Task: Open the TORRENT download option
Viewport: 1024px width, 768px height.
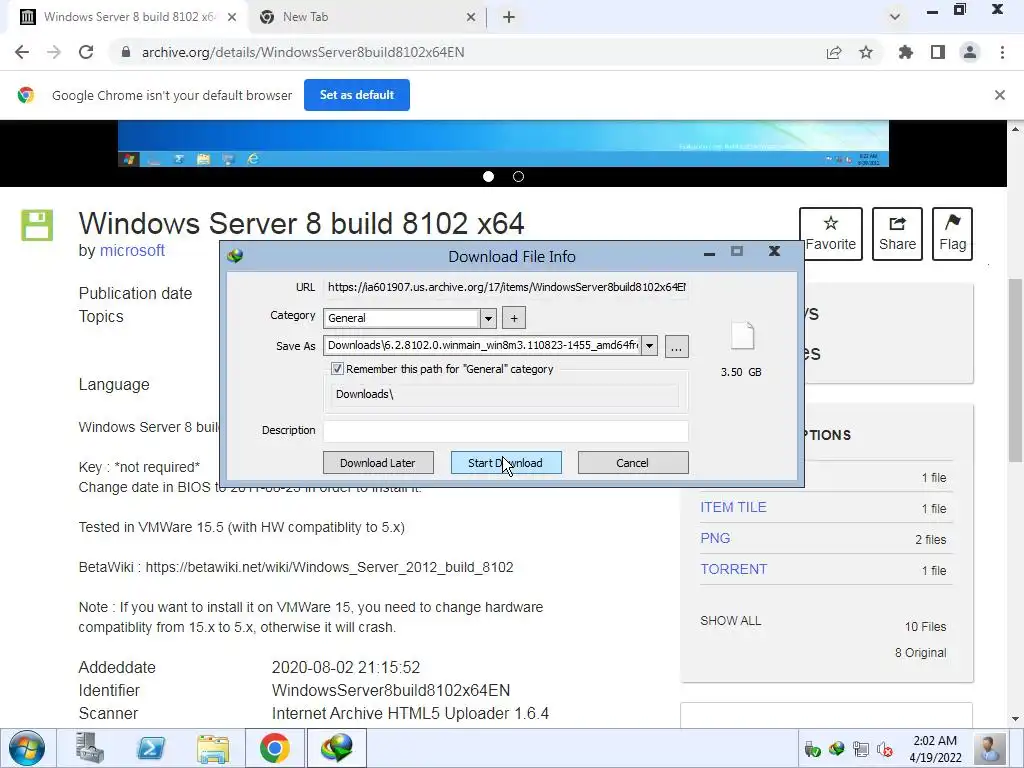Action: [x=733, y=569]
